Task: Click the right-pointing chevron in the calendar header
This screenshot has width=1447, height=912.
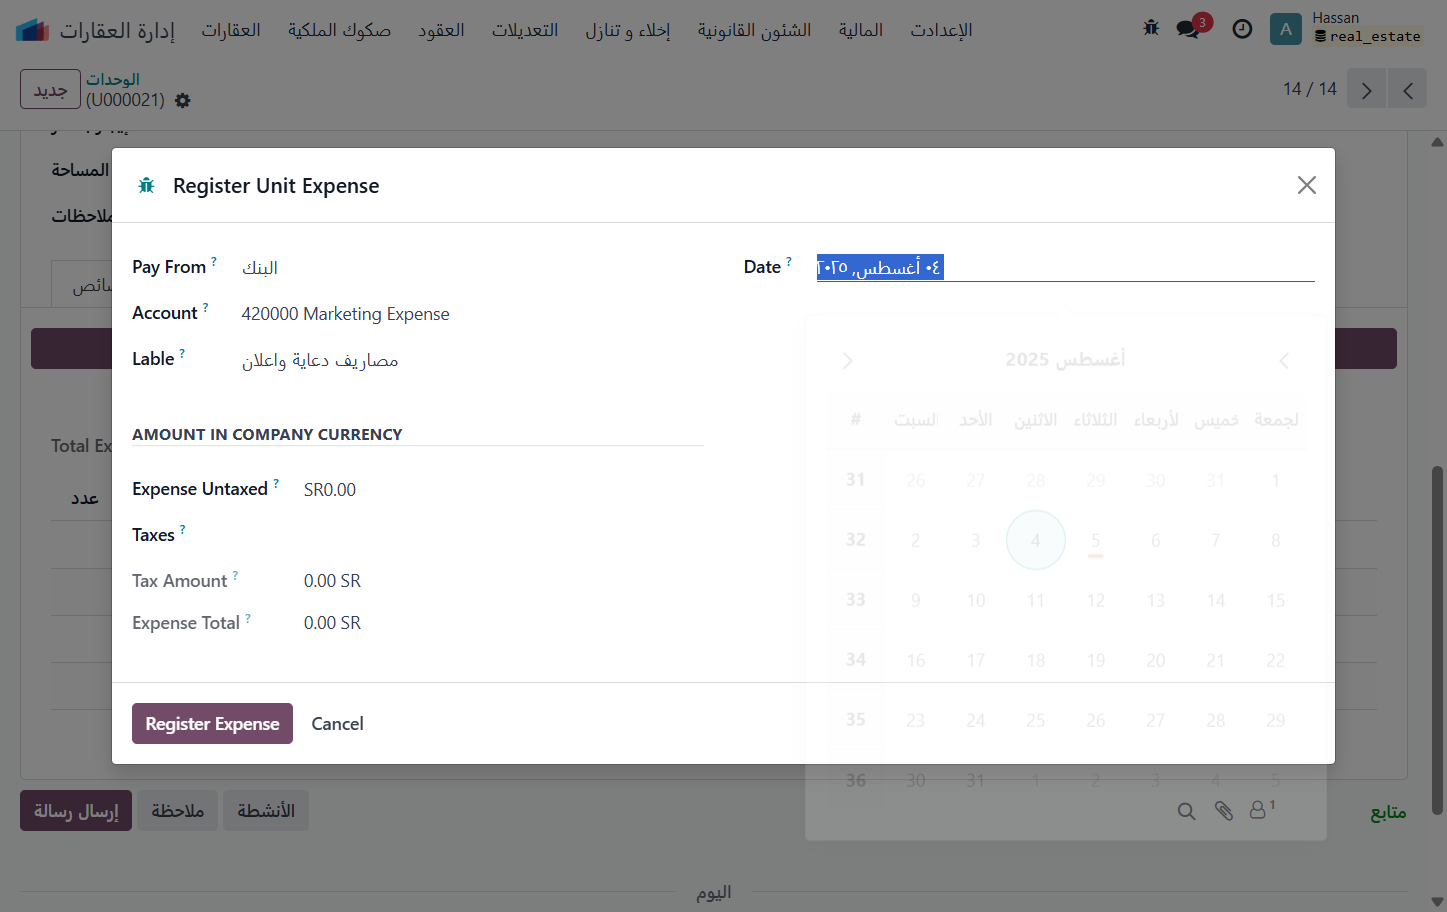Action: coord(847,360)
